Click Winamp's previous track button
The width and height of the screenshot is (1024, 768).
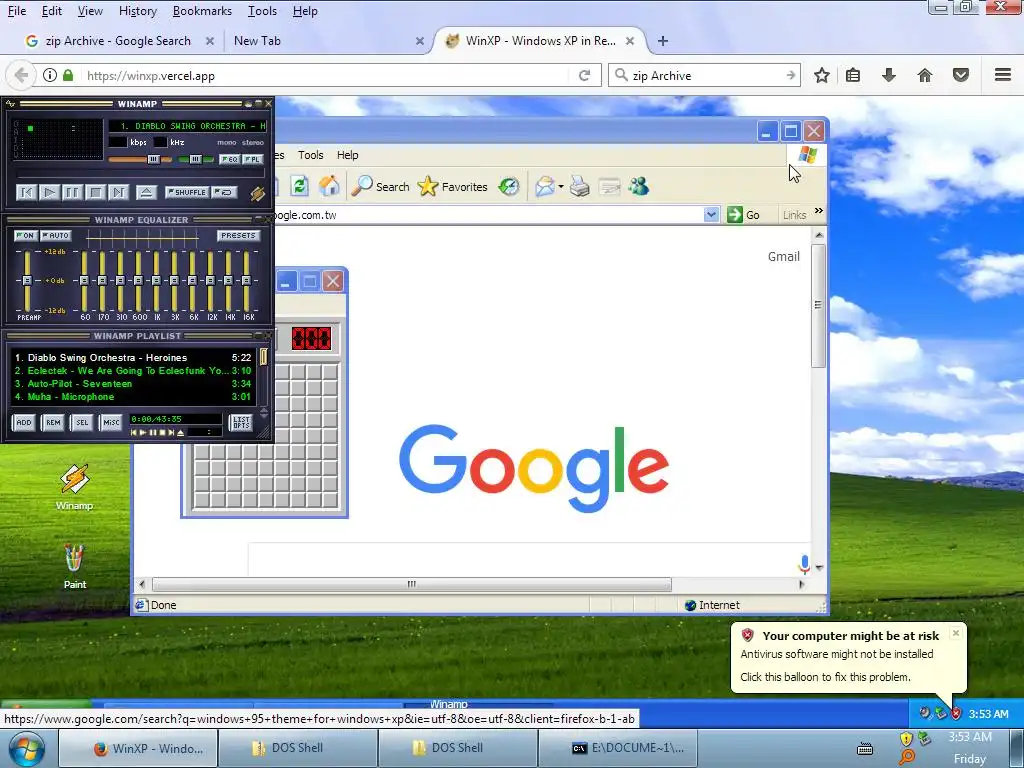point(26,192)
